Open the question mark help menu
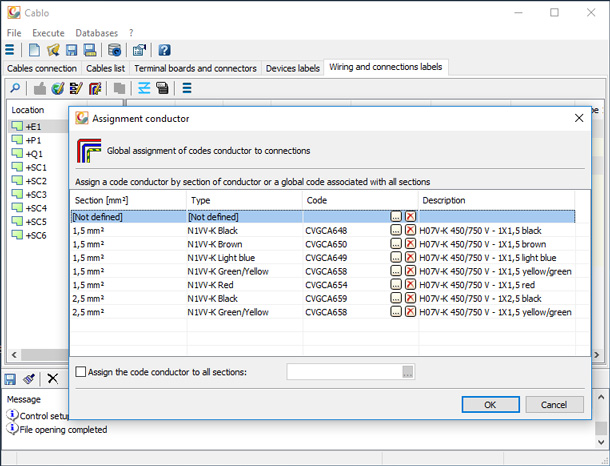This screenshot has width=610, height=466. [x=131, y=33]
